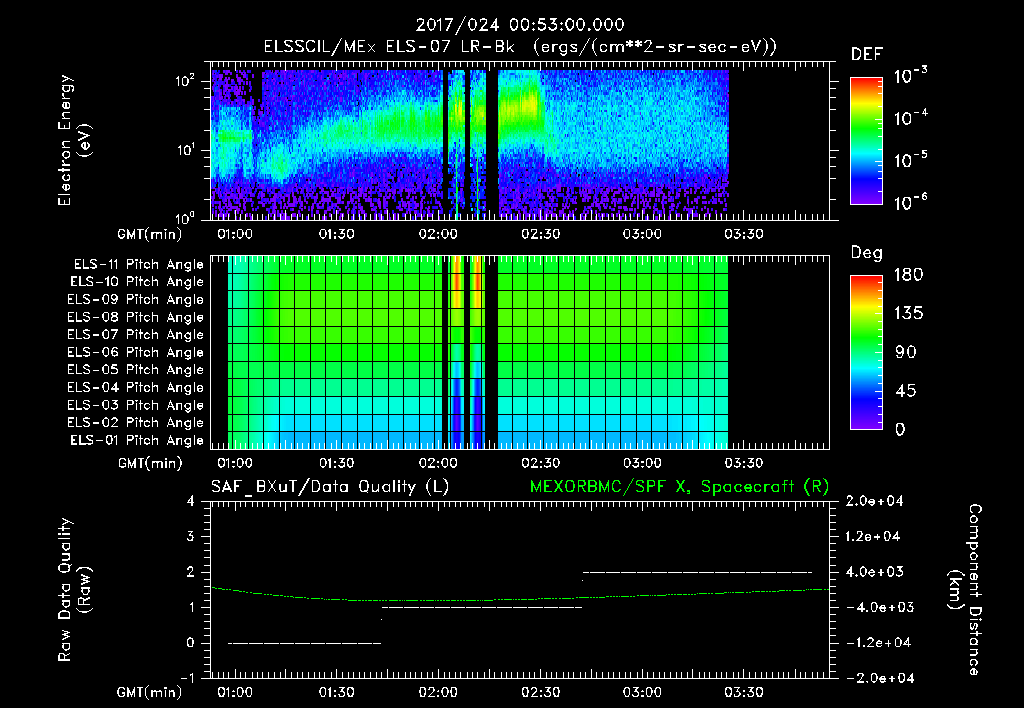This screenshot has width=1024, height=708.
Task: Select the ELS-03 Pitch Angle row label
Action: click(x=135, y=405)
